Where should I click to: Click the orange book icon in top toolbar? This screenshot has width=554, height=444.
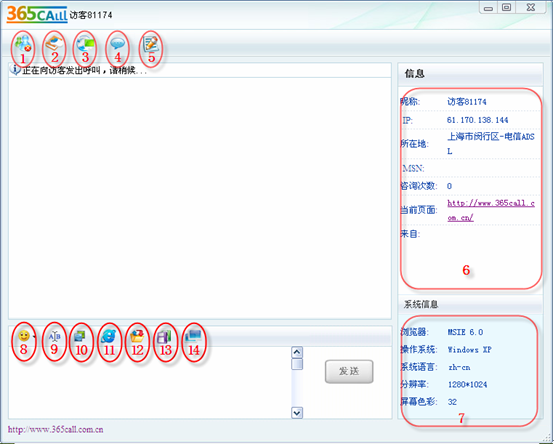(x=54, y=44)
